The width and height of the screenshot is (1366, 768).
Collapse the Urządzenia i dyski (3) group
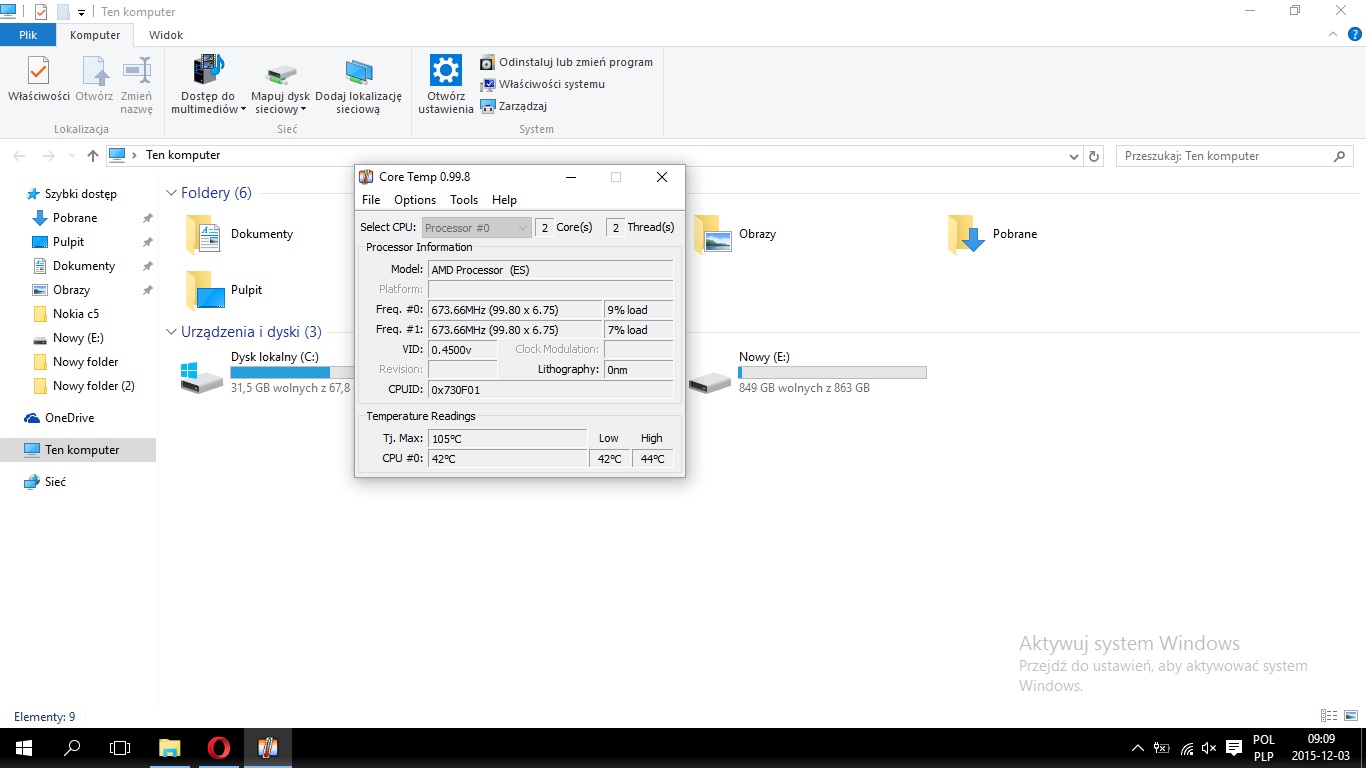point(172,332)
